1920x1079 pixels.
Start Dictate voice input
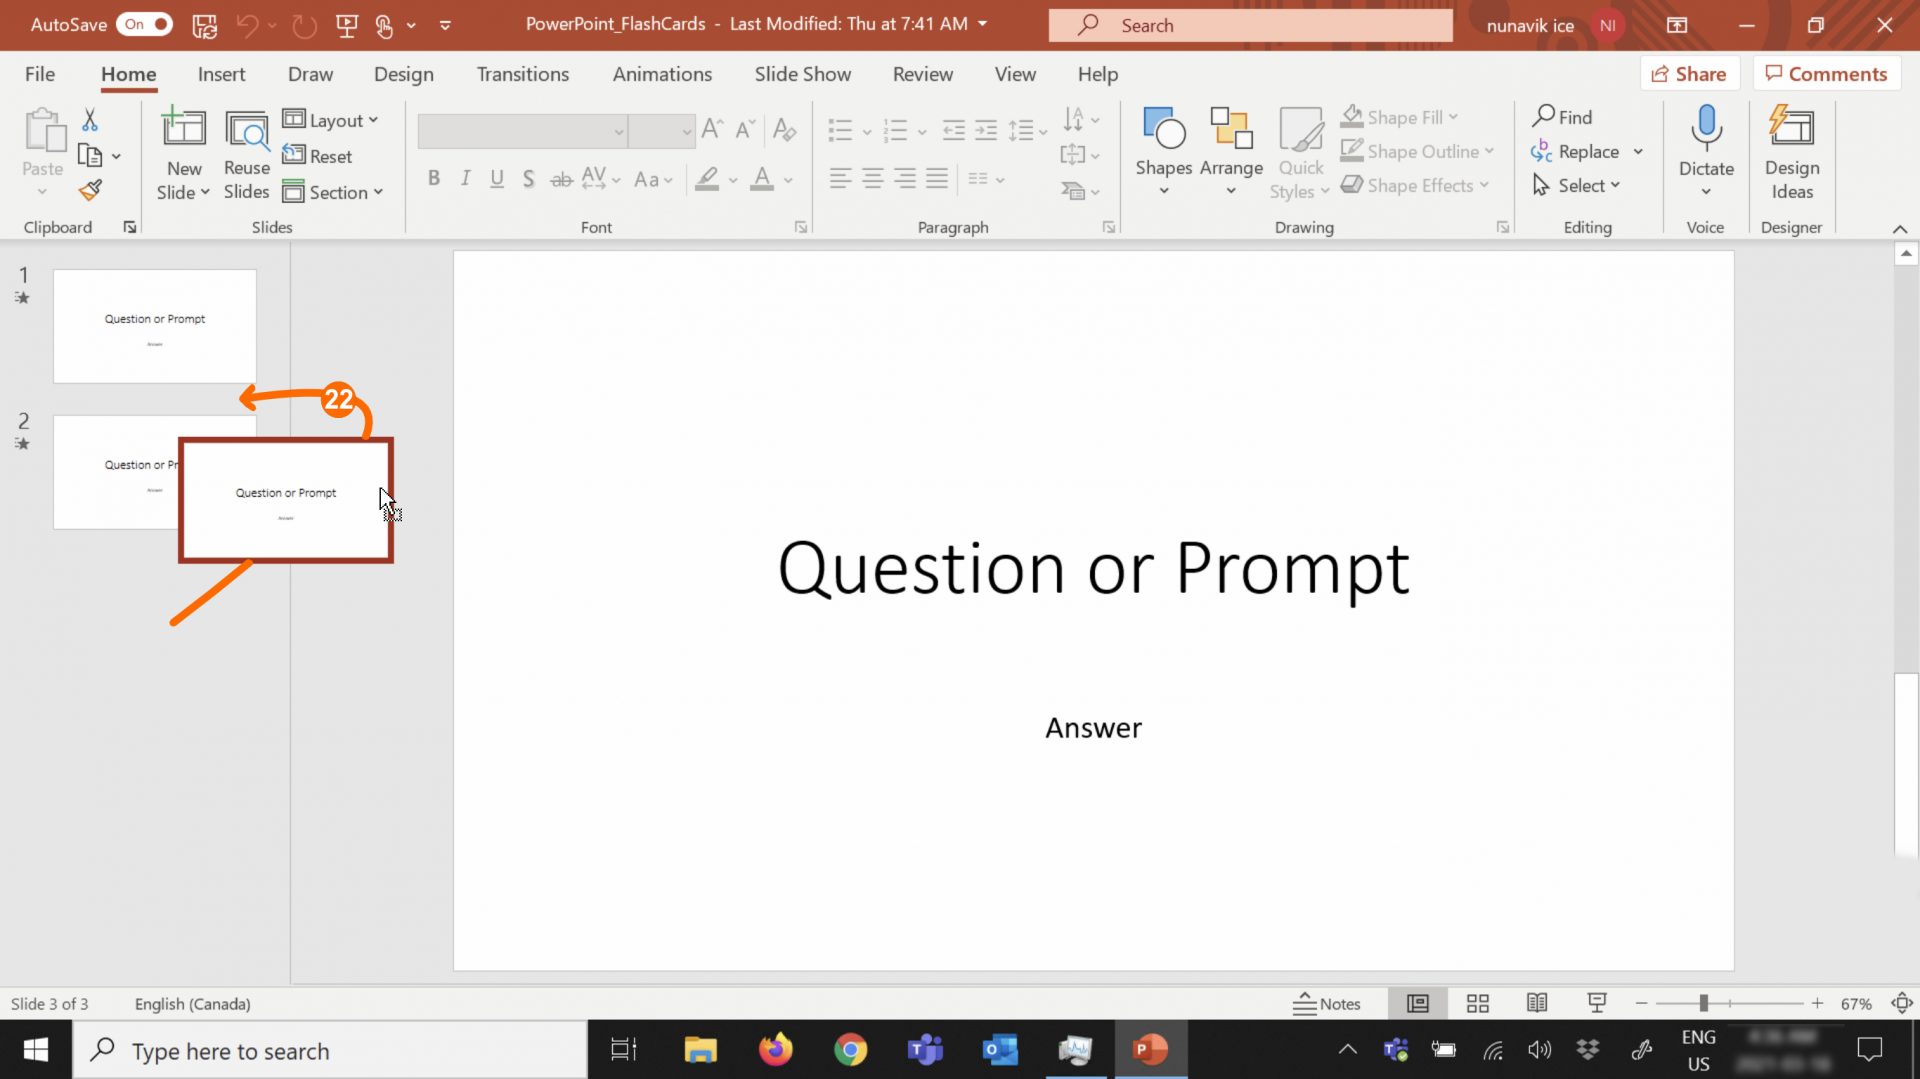tap(1705, 140)
